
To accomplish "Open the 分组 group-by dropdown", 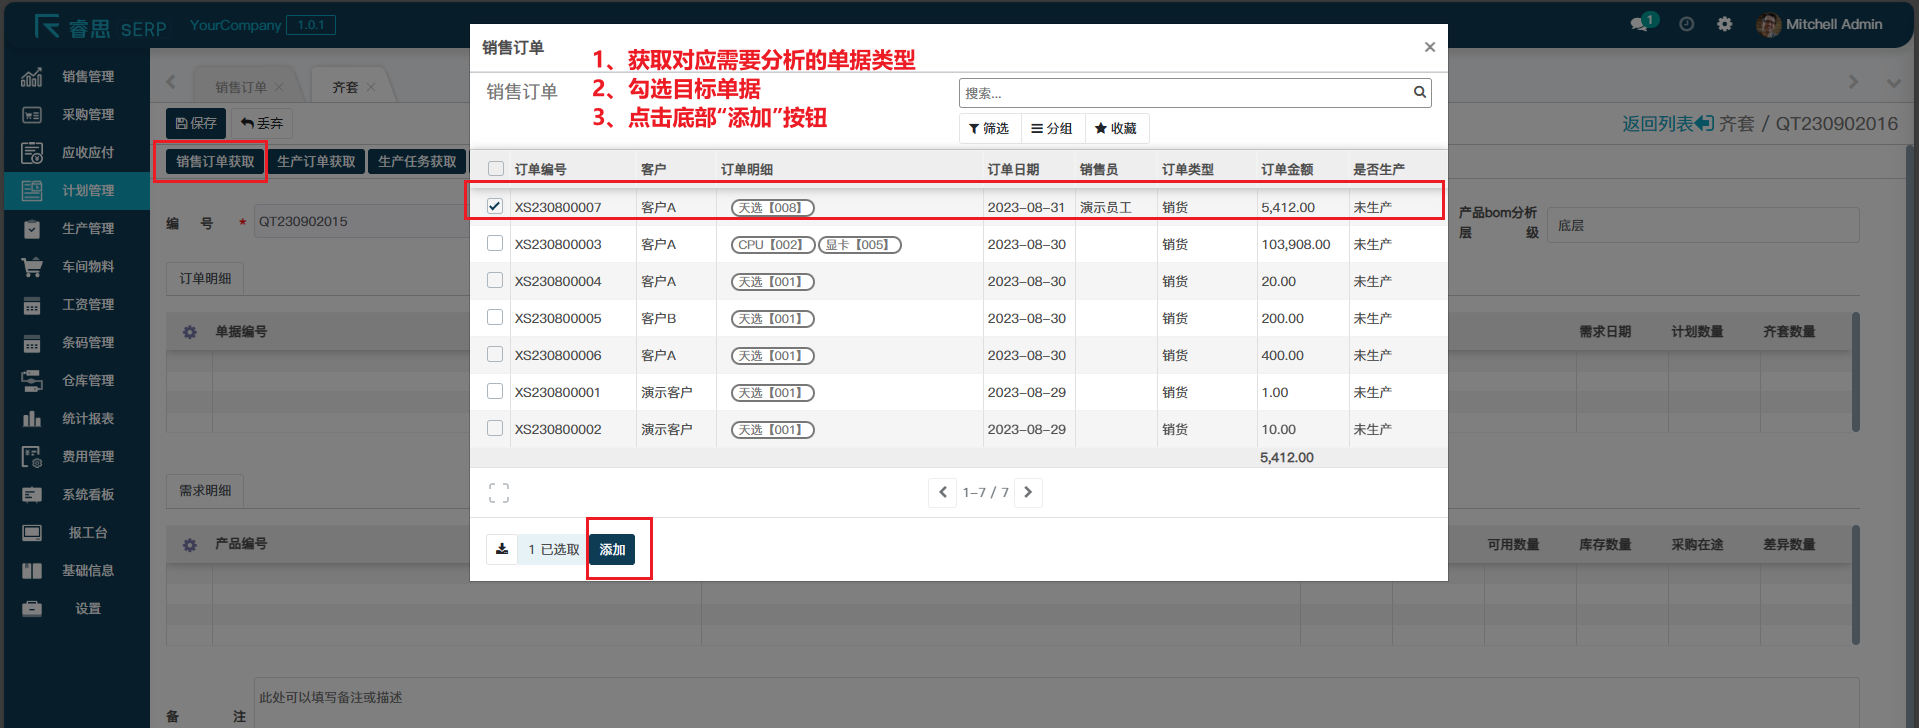I will (x=1052, y=128).
